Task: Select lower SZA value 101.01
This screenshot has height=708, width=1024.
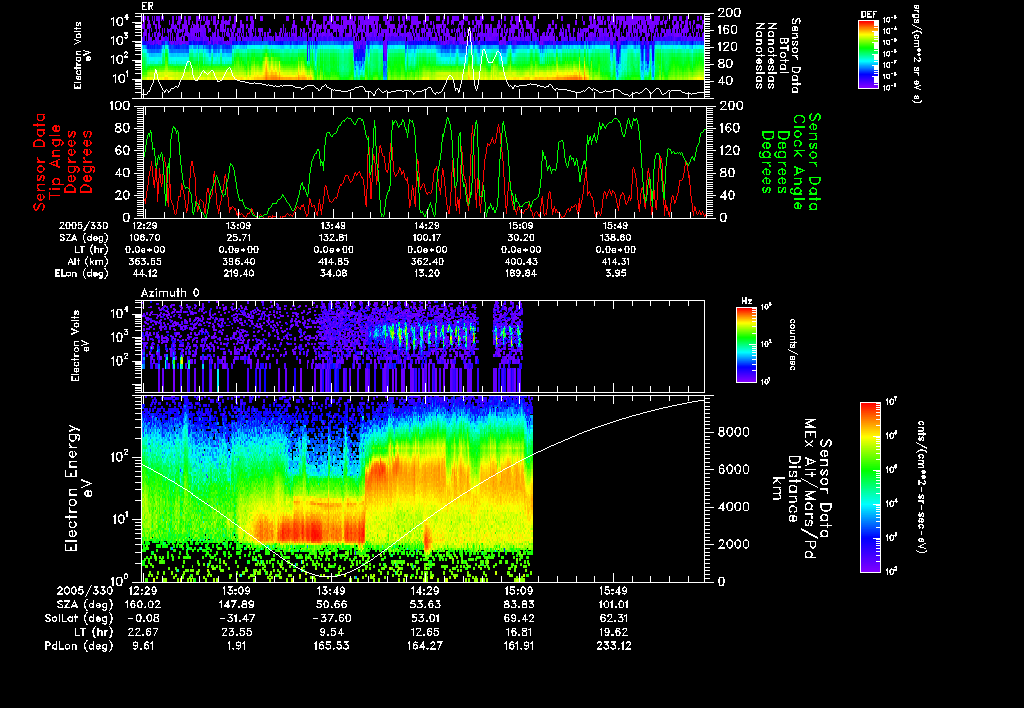Action: point(613,604)
